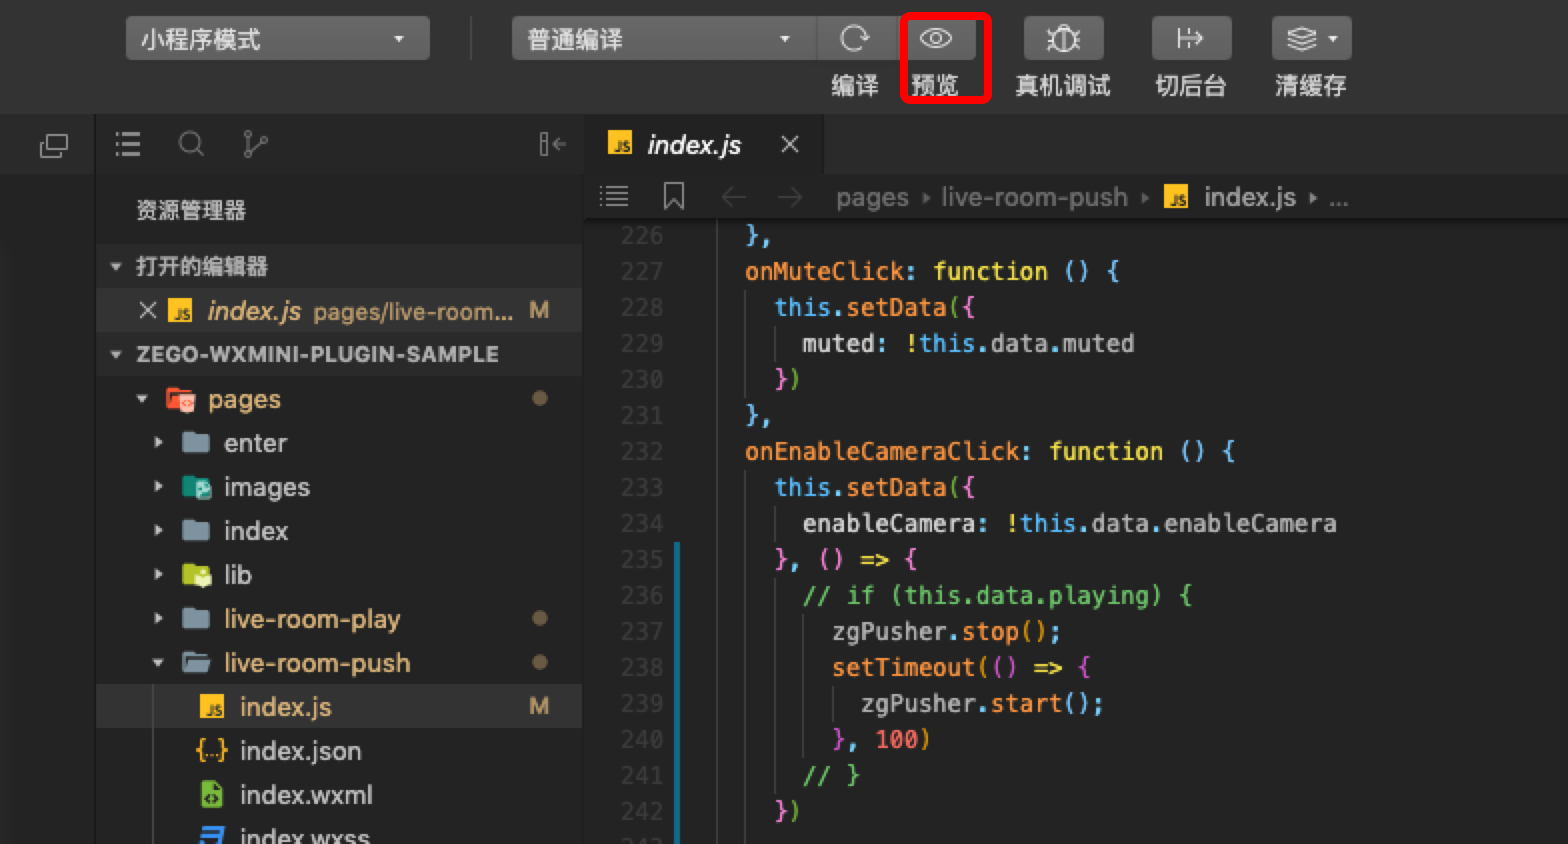Click the muted: !this.data.muted line
Viewport: 1568px width, 844px height.
(x=968, y=344)
